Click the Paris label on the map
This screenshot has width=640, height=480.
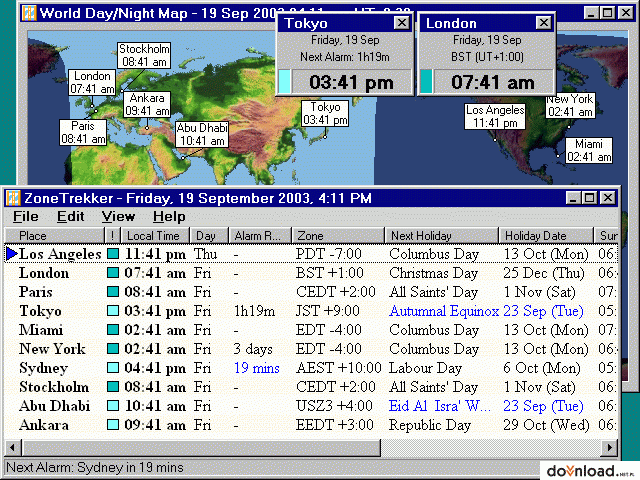coord(83,132)
